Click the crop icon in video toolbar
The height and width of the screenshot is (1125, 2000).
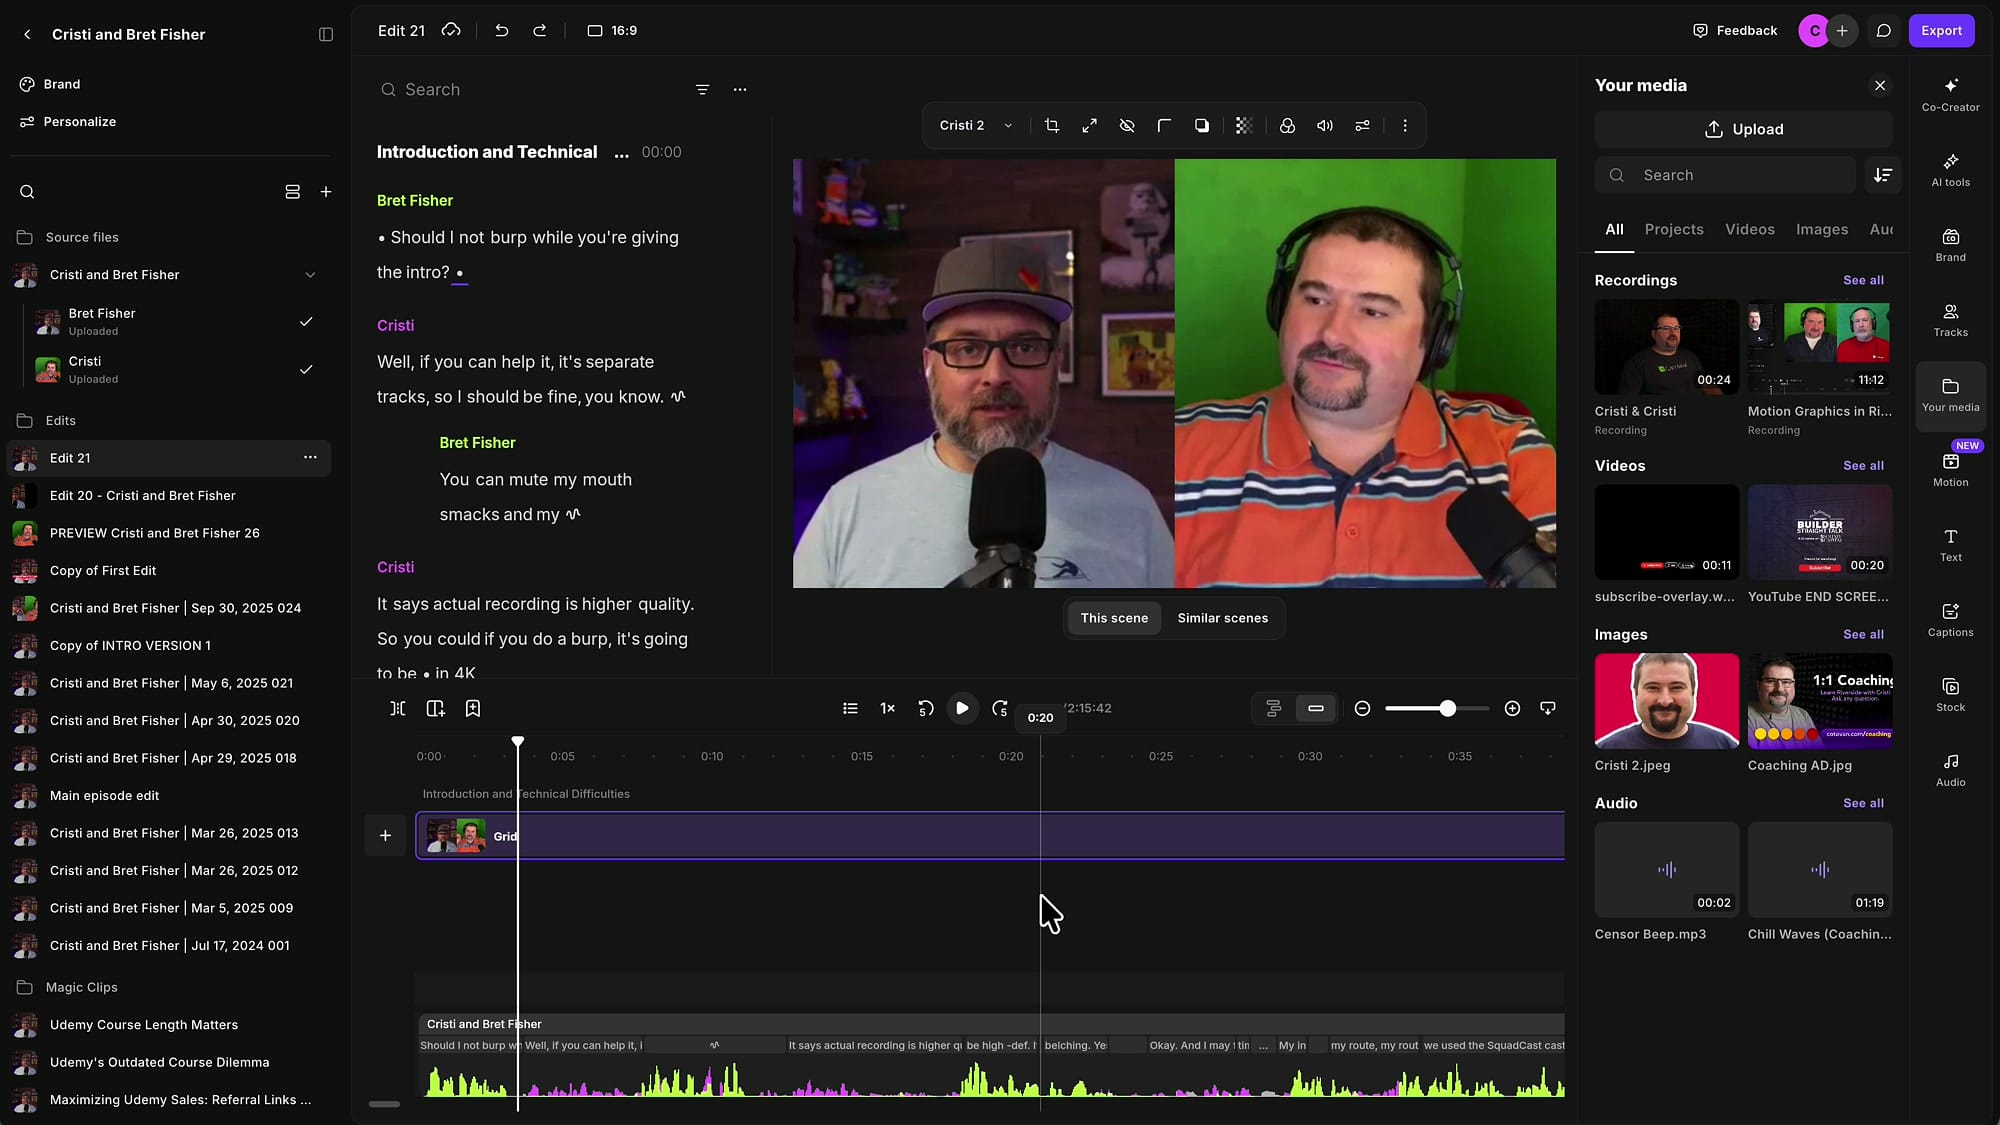(x=1051, y=126)
